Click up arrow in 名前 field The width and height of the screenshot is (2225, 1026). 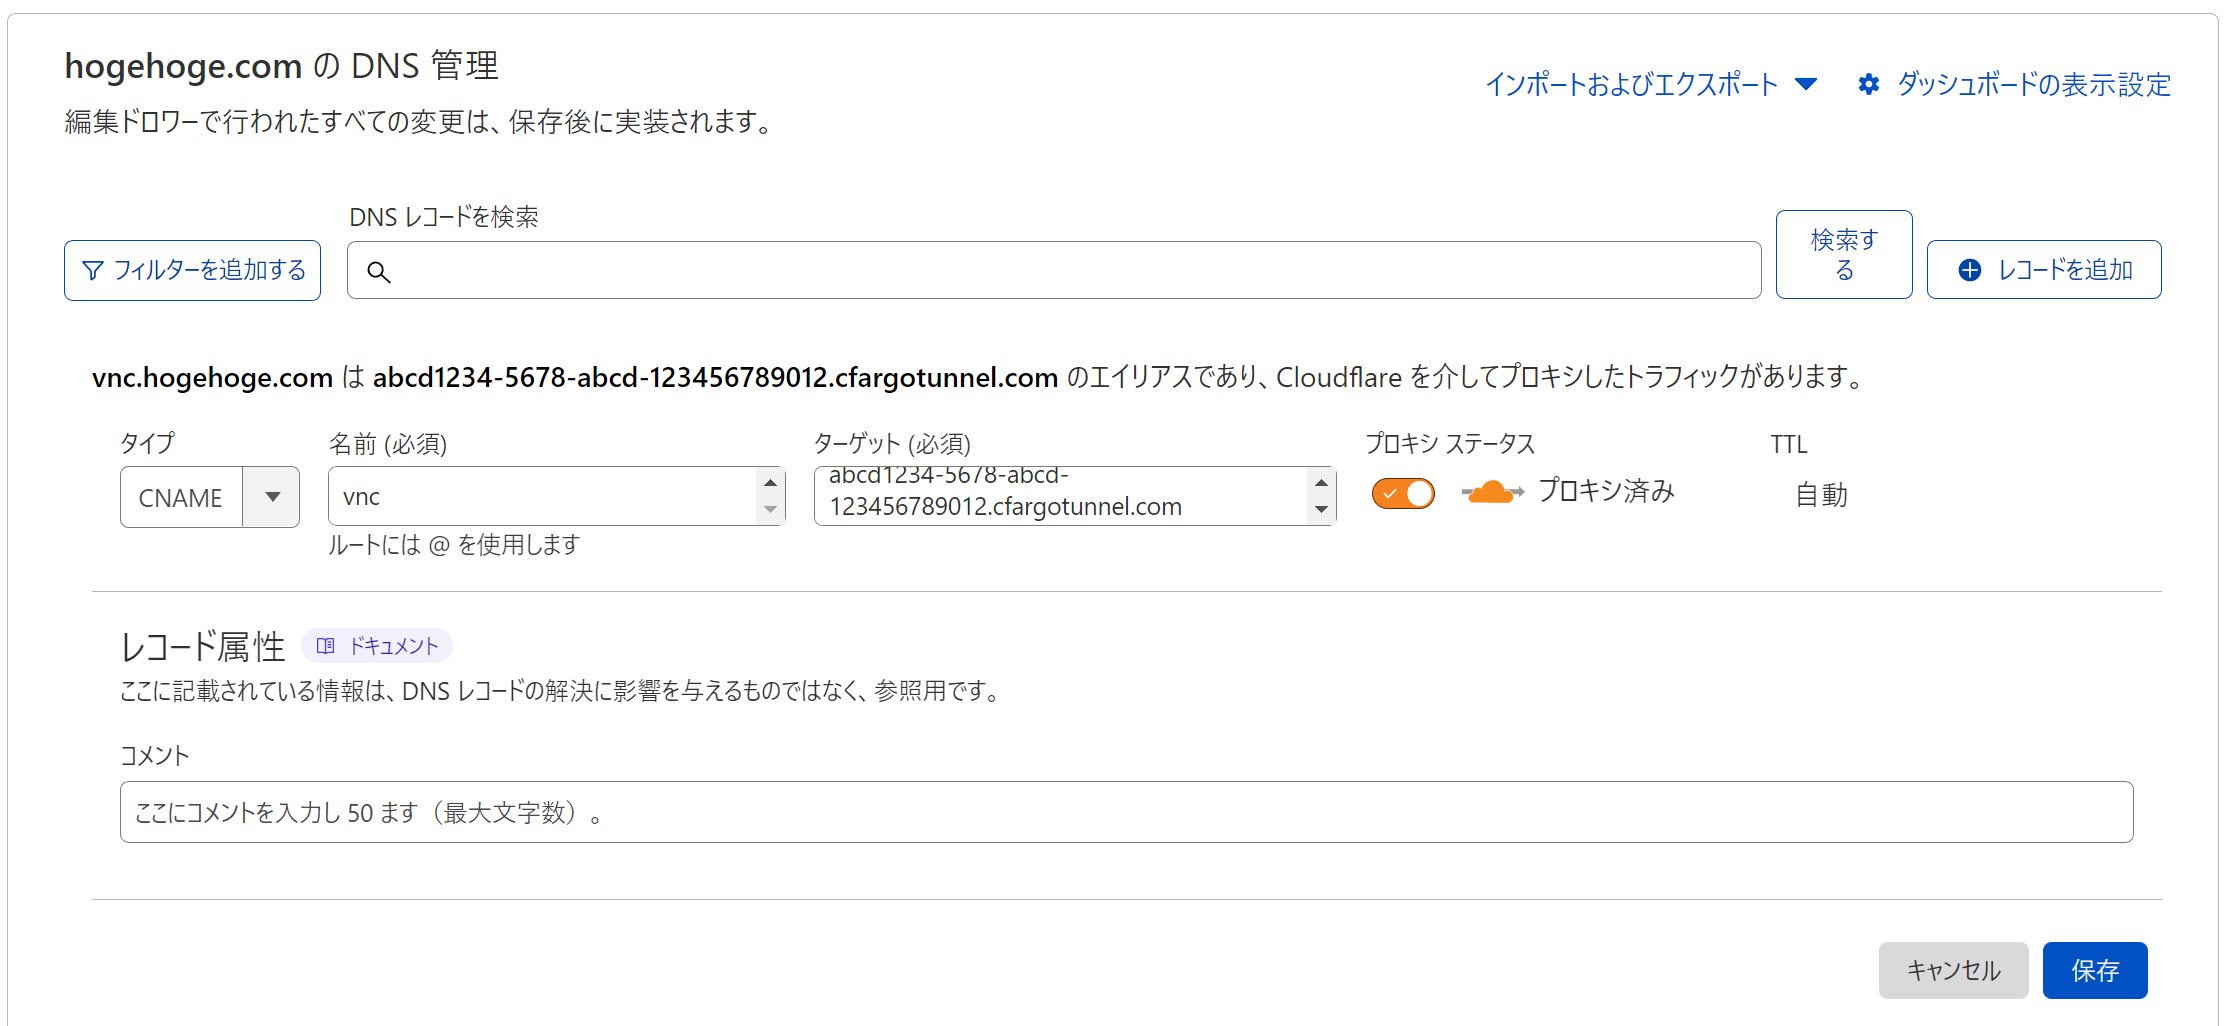point(770,482)
